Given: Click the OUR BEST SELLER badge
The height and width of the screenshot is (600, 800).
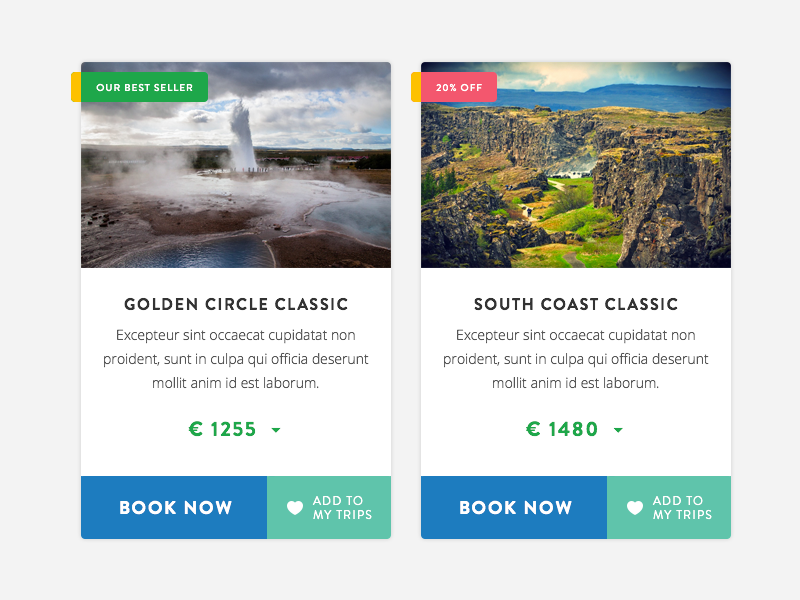Looking at the screenshot, I should coord(144,87).
